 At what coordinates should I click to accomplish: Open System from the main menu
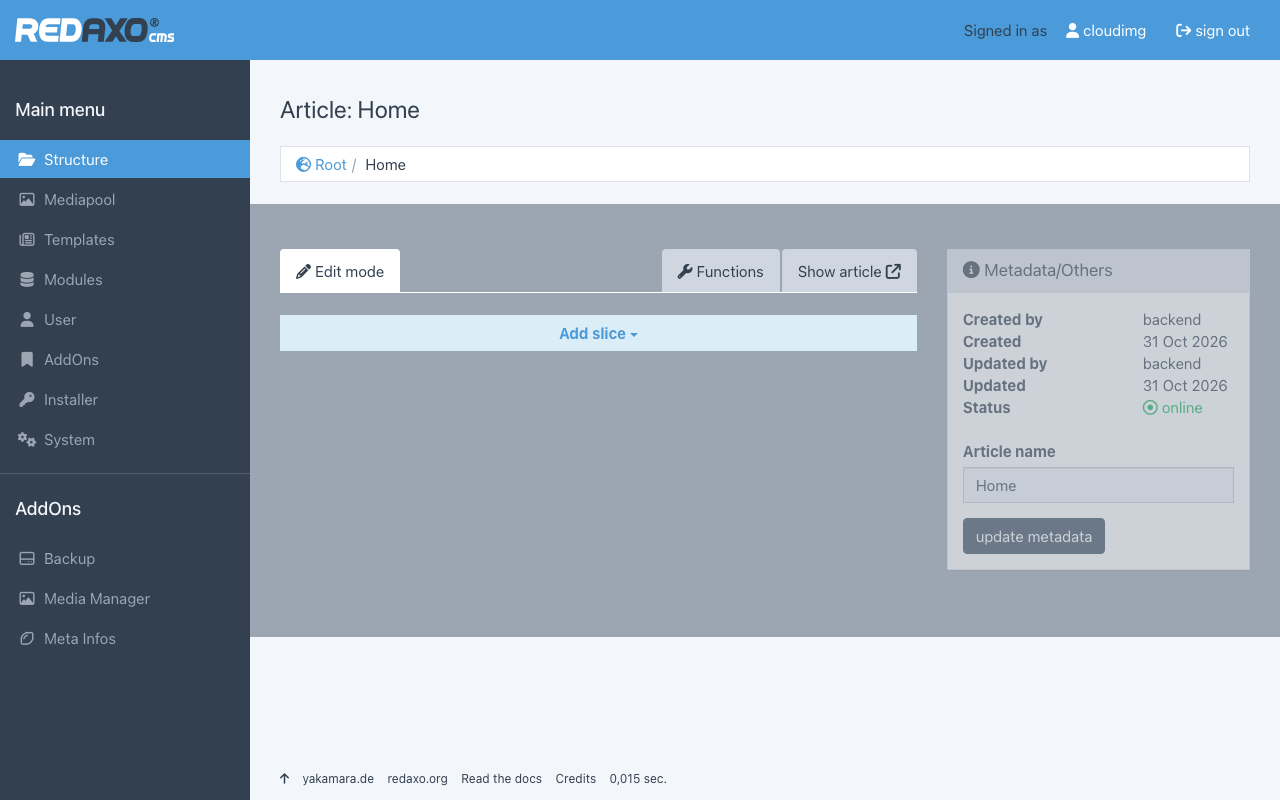125,440
